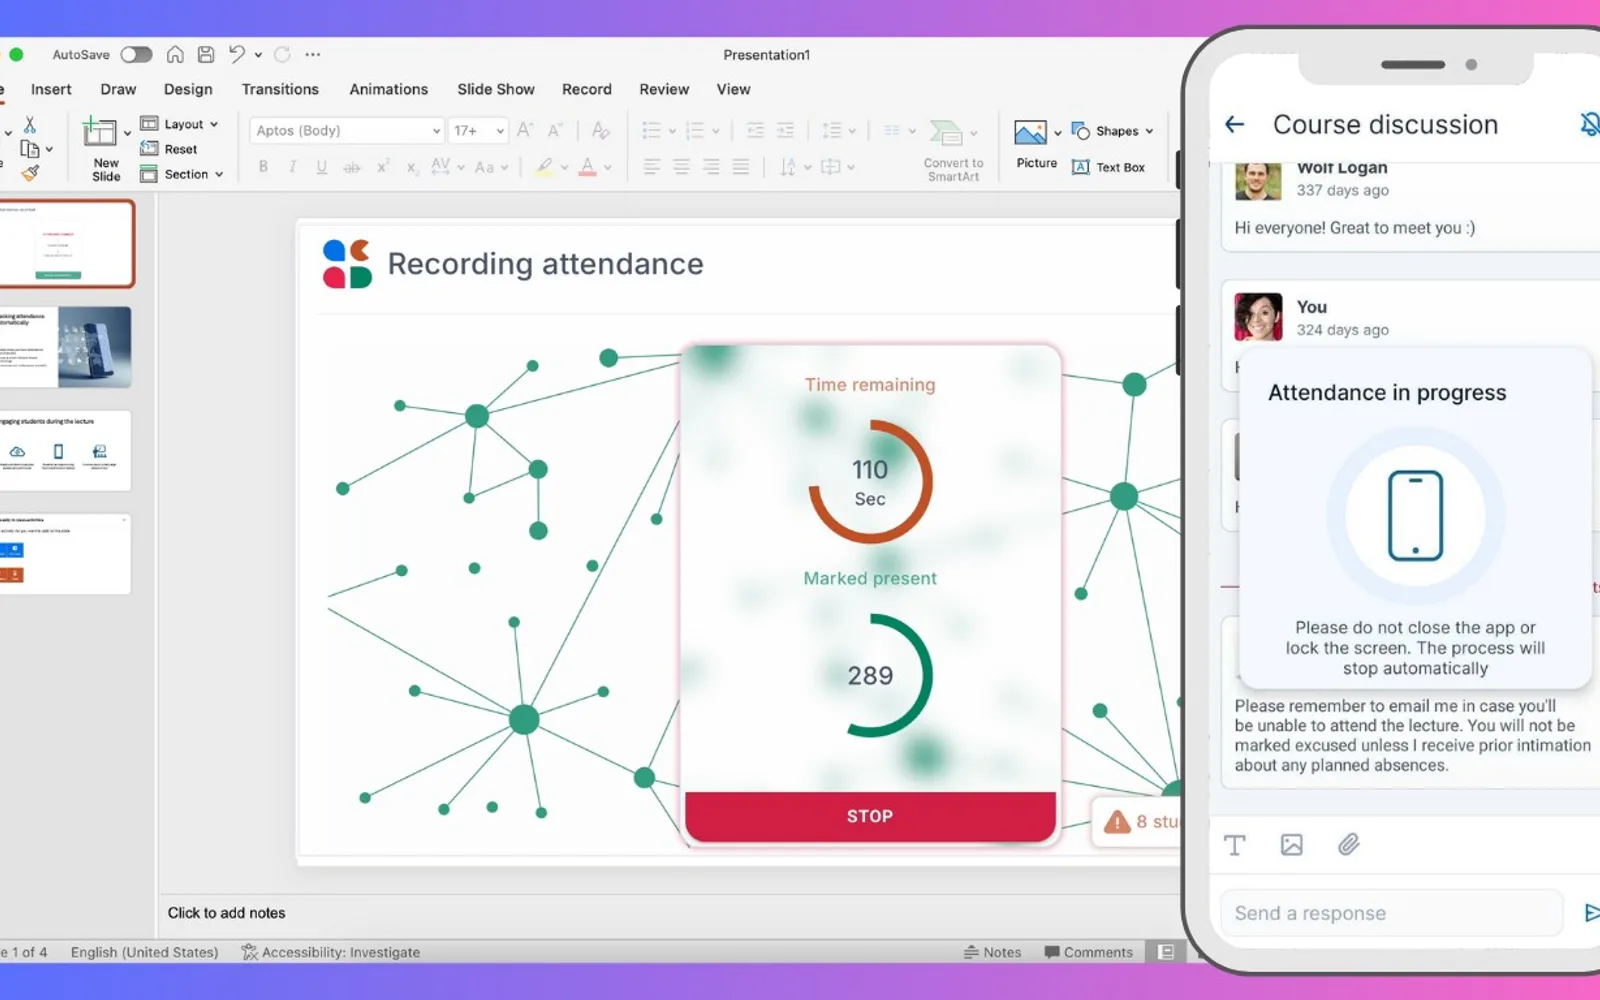Save the presentation with the disk icon
The image size is (1600, 1000).
click(206, 55)
